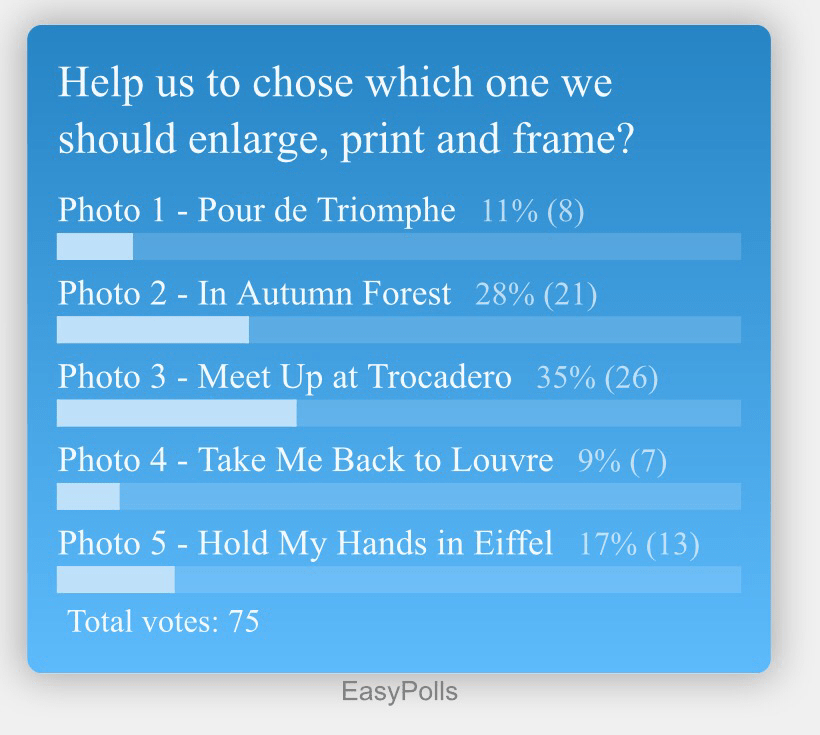Click the filled part of Photo 5's result bar
The width and height of the screenshot is (820, 735).
click(116, 579)
